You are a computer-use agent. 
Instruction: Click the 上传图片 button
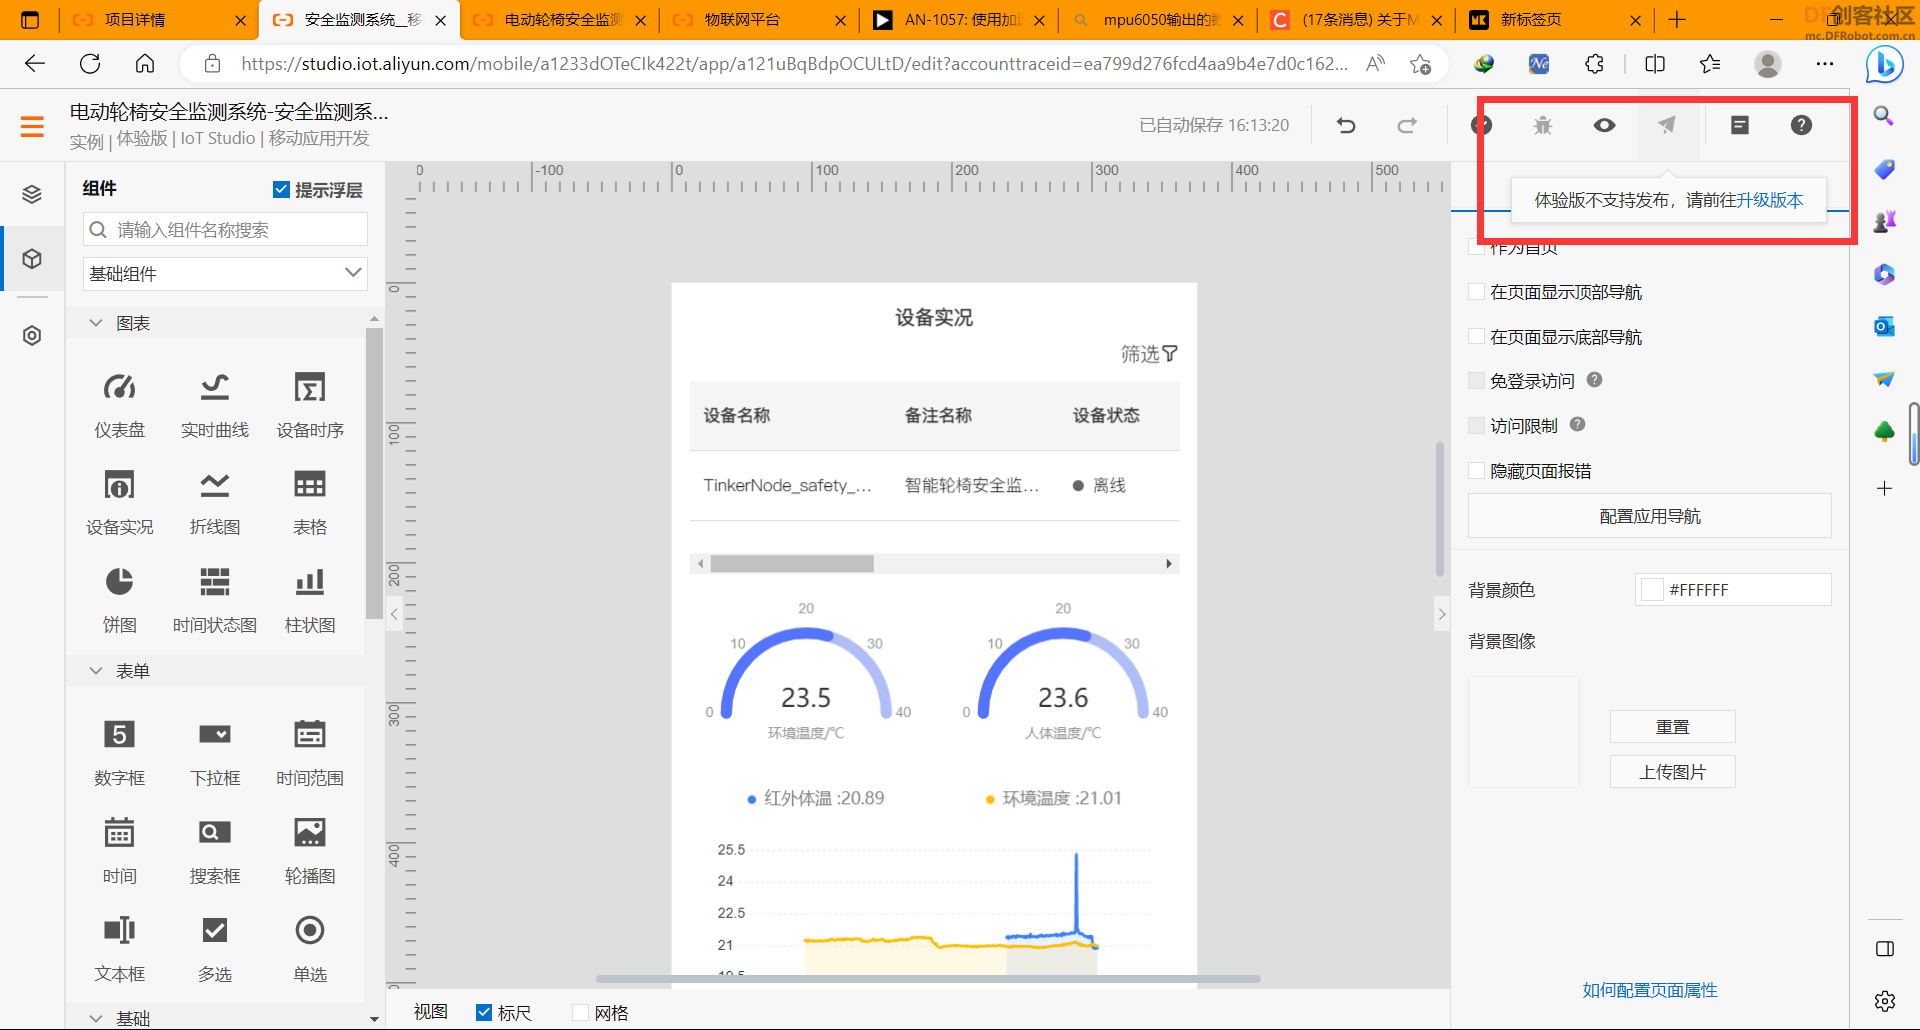[1672, 772]
